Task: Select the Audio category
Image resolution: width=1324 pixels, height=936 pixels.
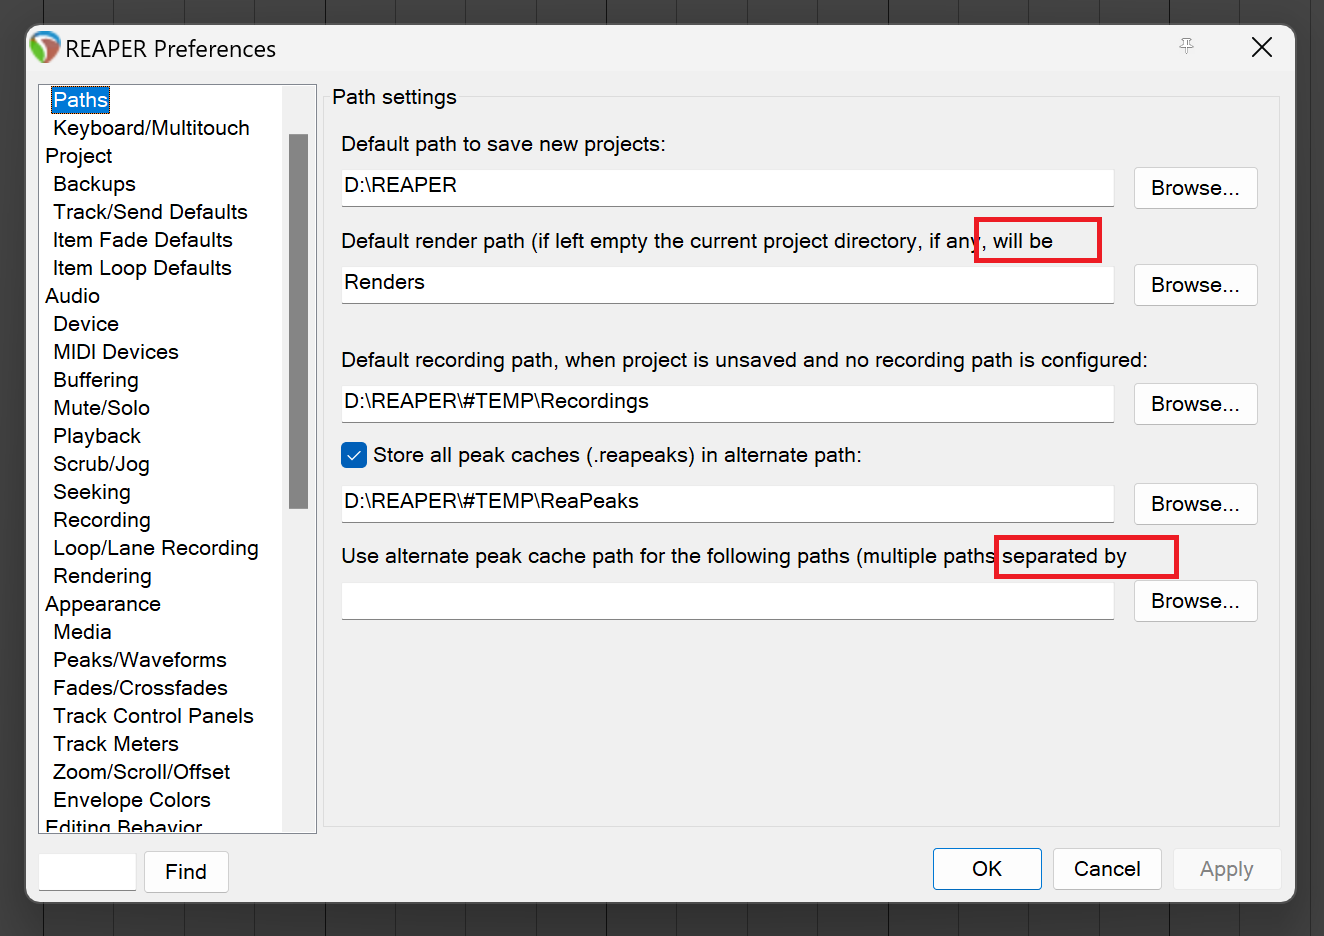Action: pos(72,296)
